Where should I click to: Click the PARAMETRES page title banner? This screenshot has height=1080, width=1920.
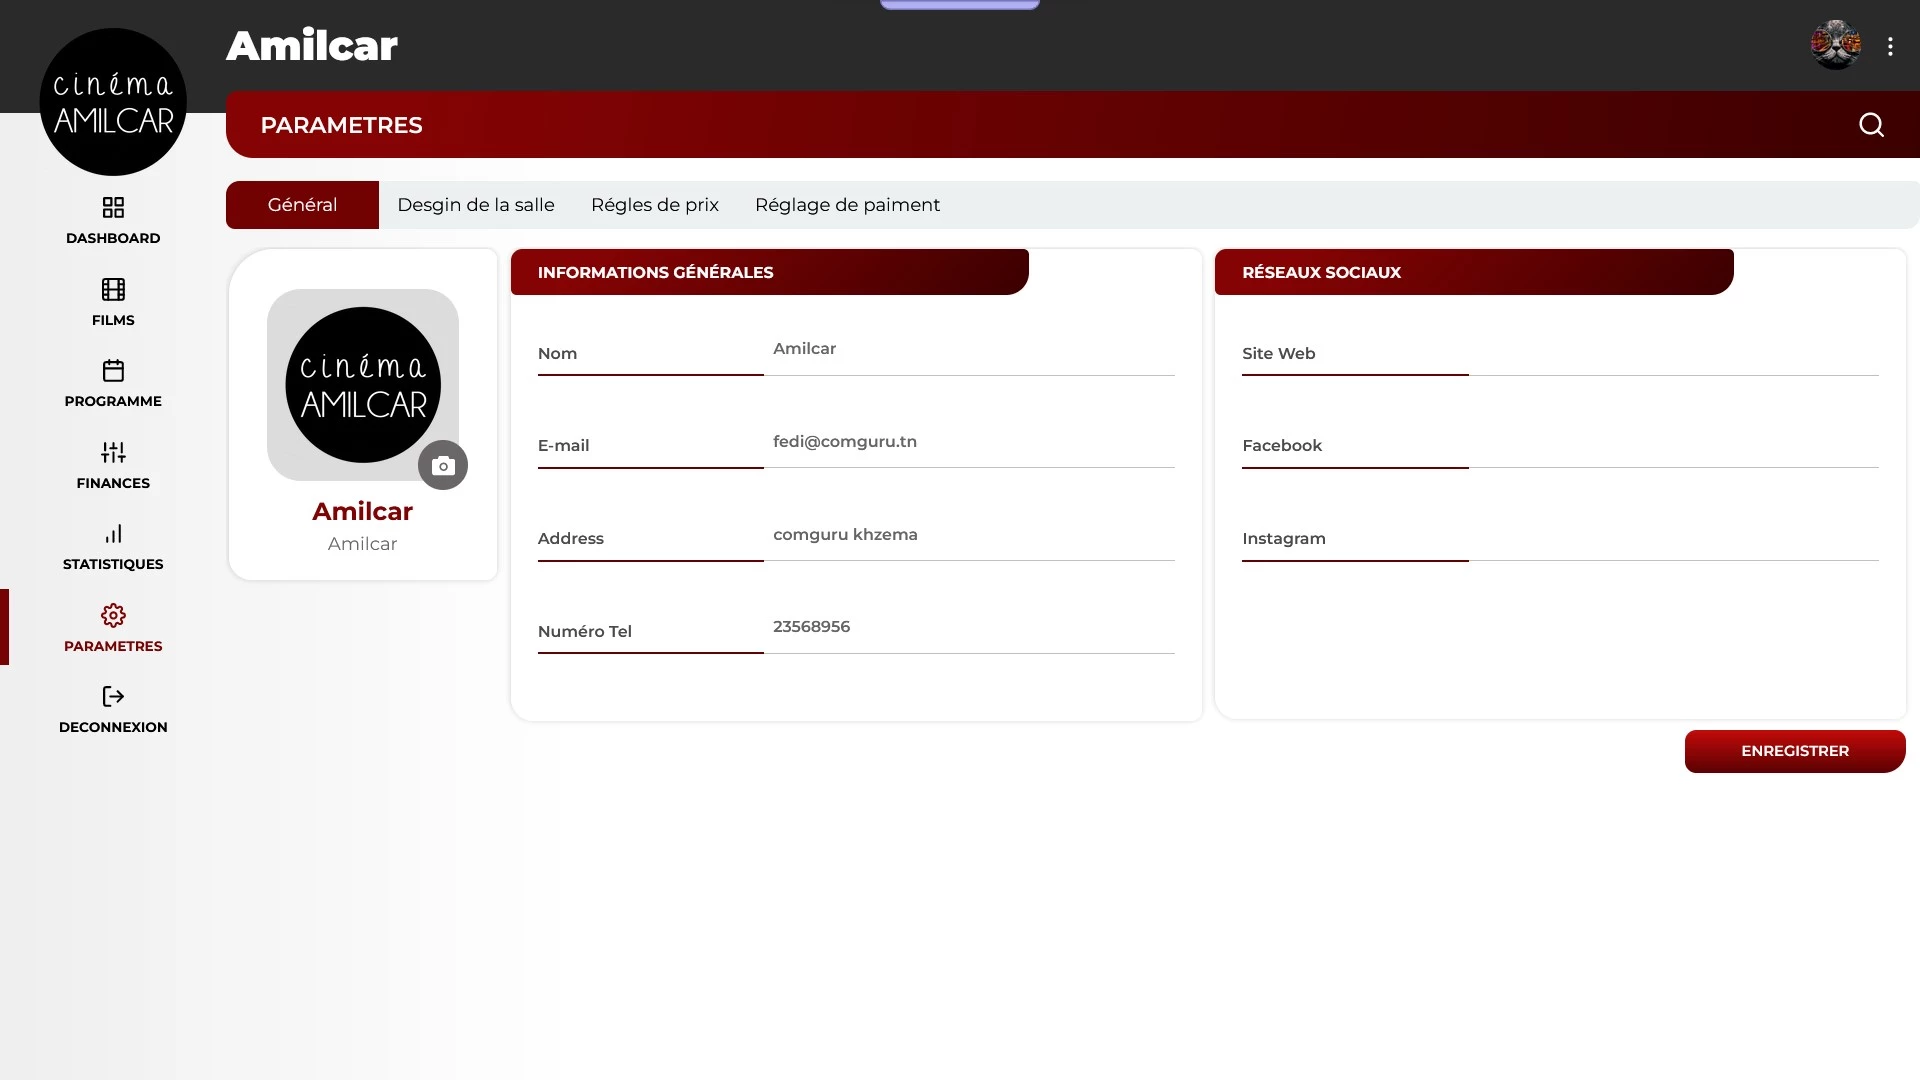pyautogui.click(x=1073, y=125)
